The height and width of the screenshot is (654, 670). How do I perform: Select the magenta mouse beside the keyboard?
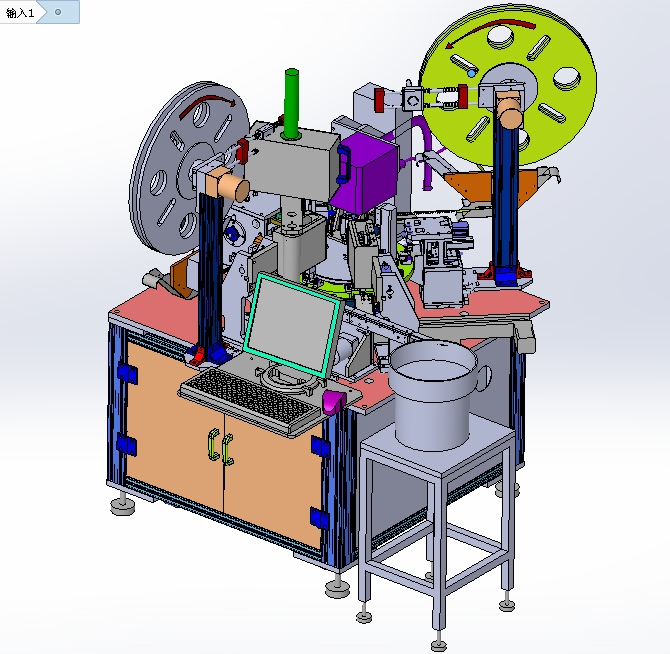tap(334, 401)
